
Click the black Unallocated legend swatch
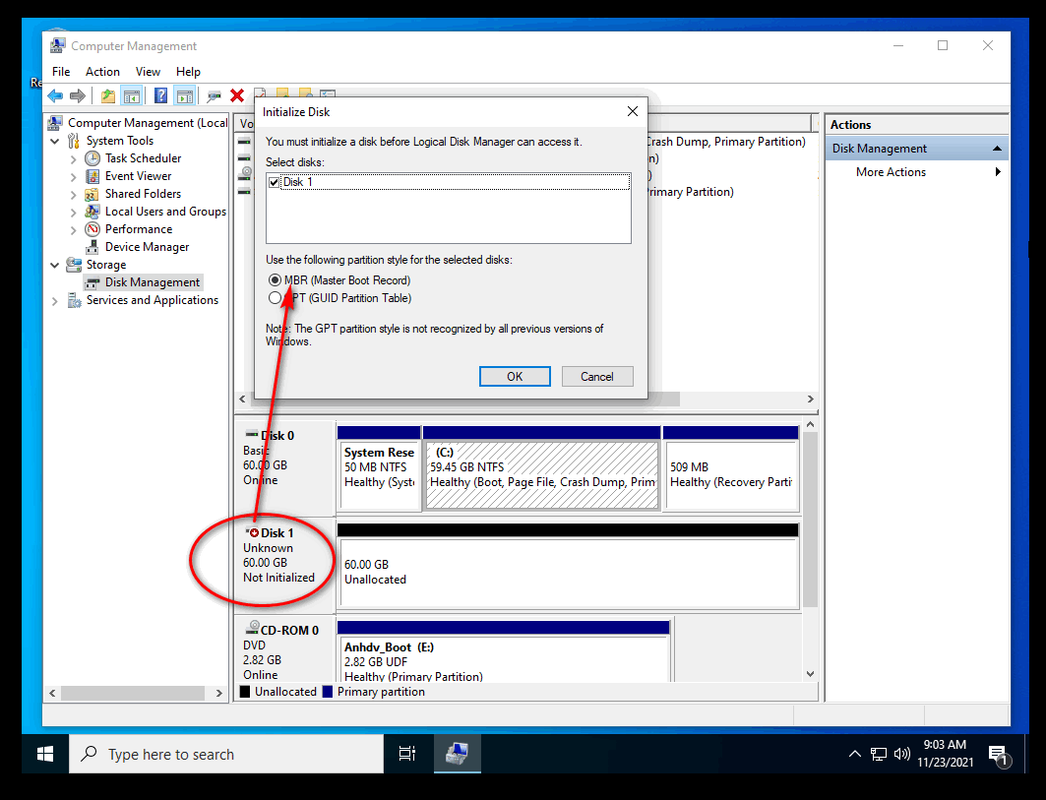click(x=245, y=692)
